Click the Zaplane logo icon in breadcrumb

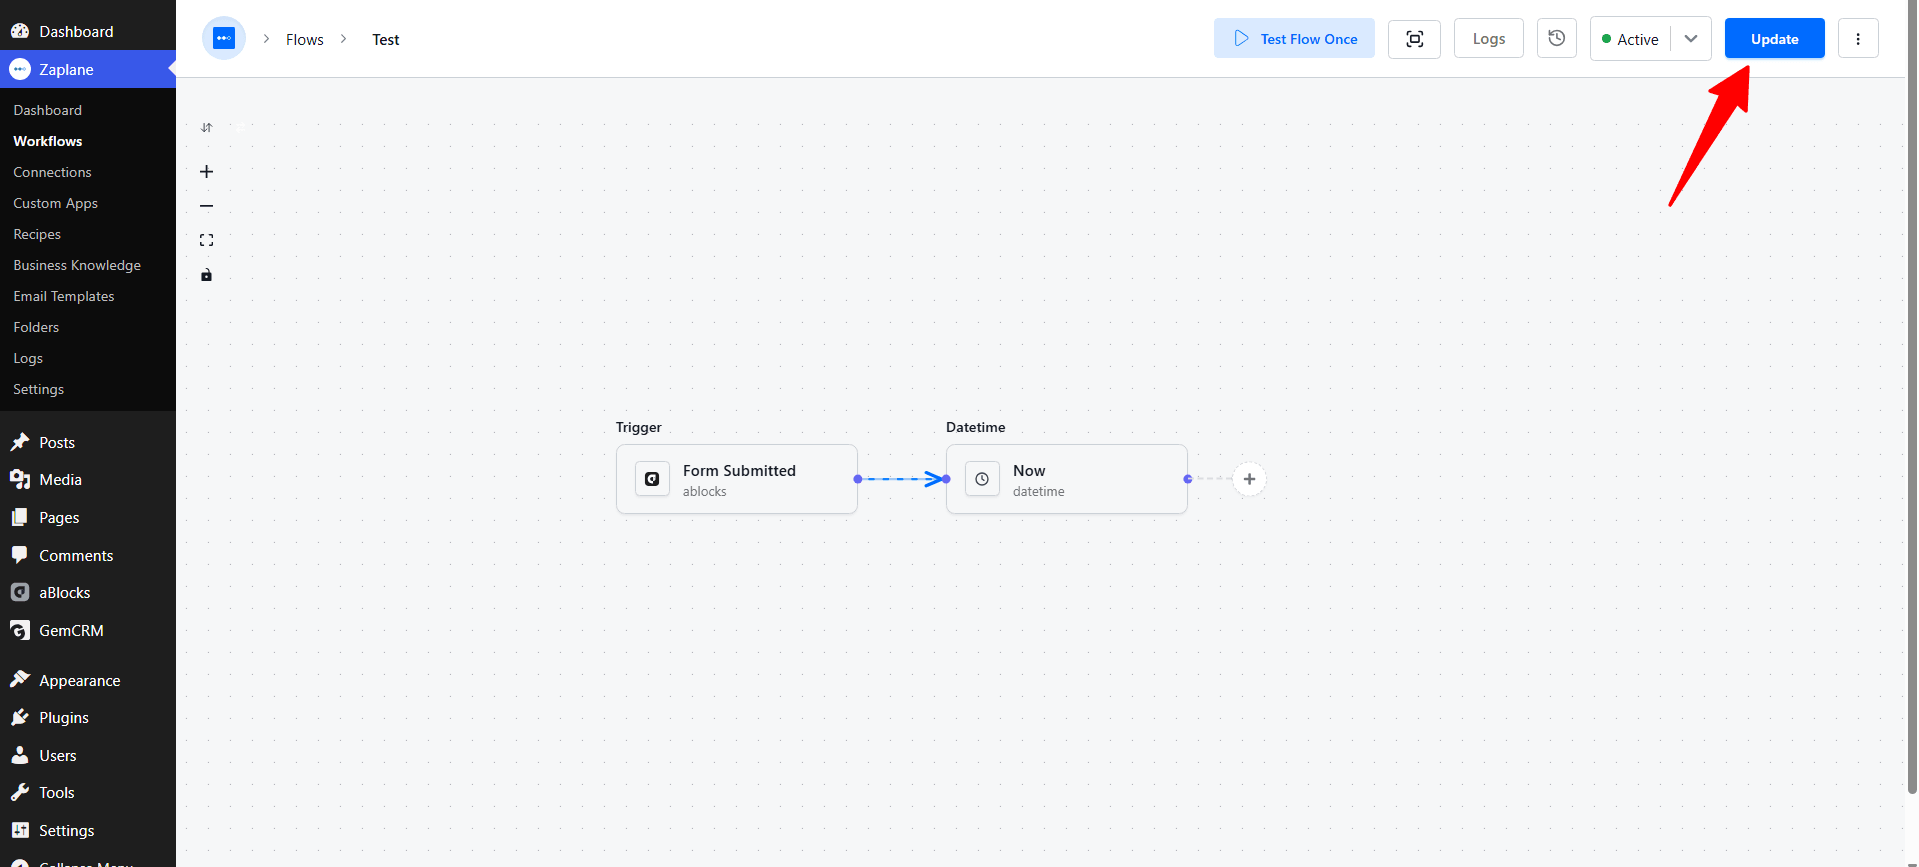click(x=224, y=39)
